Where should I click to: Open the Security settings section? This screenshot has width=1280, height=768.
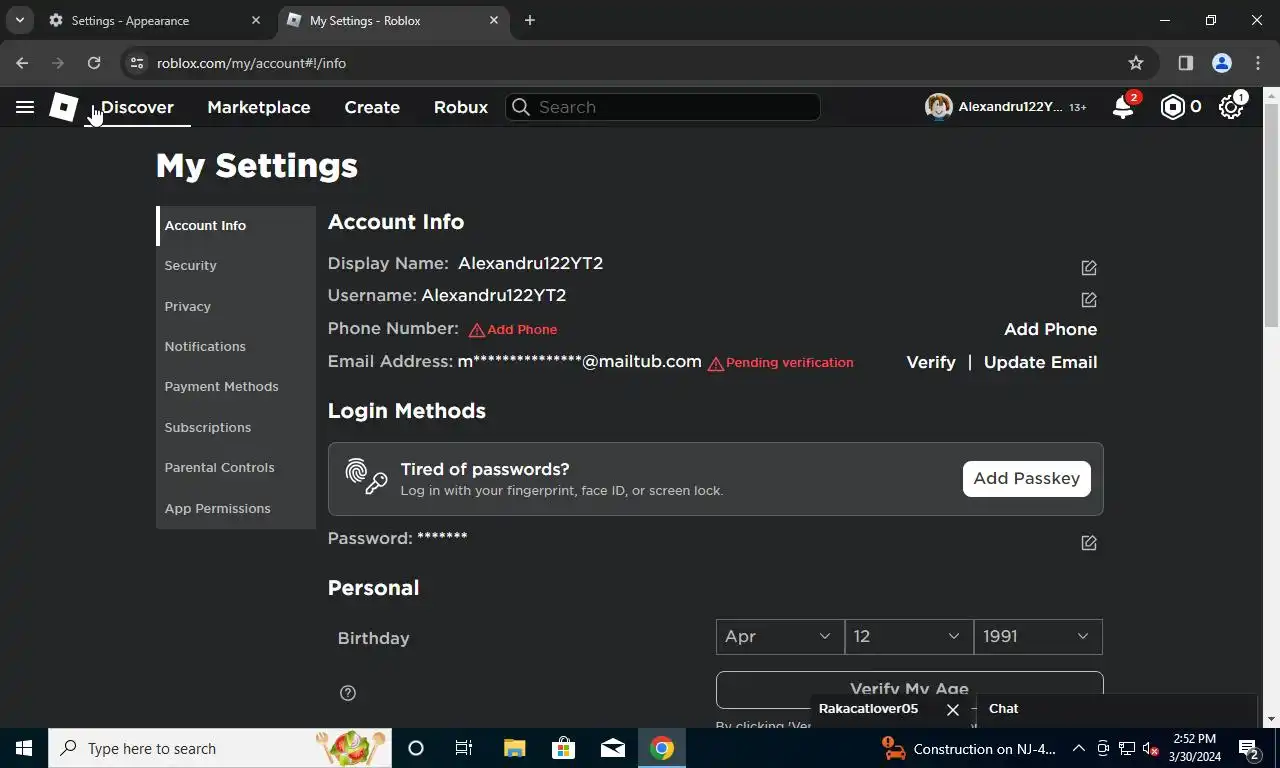236,266
